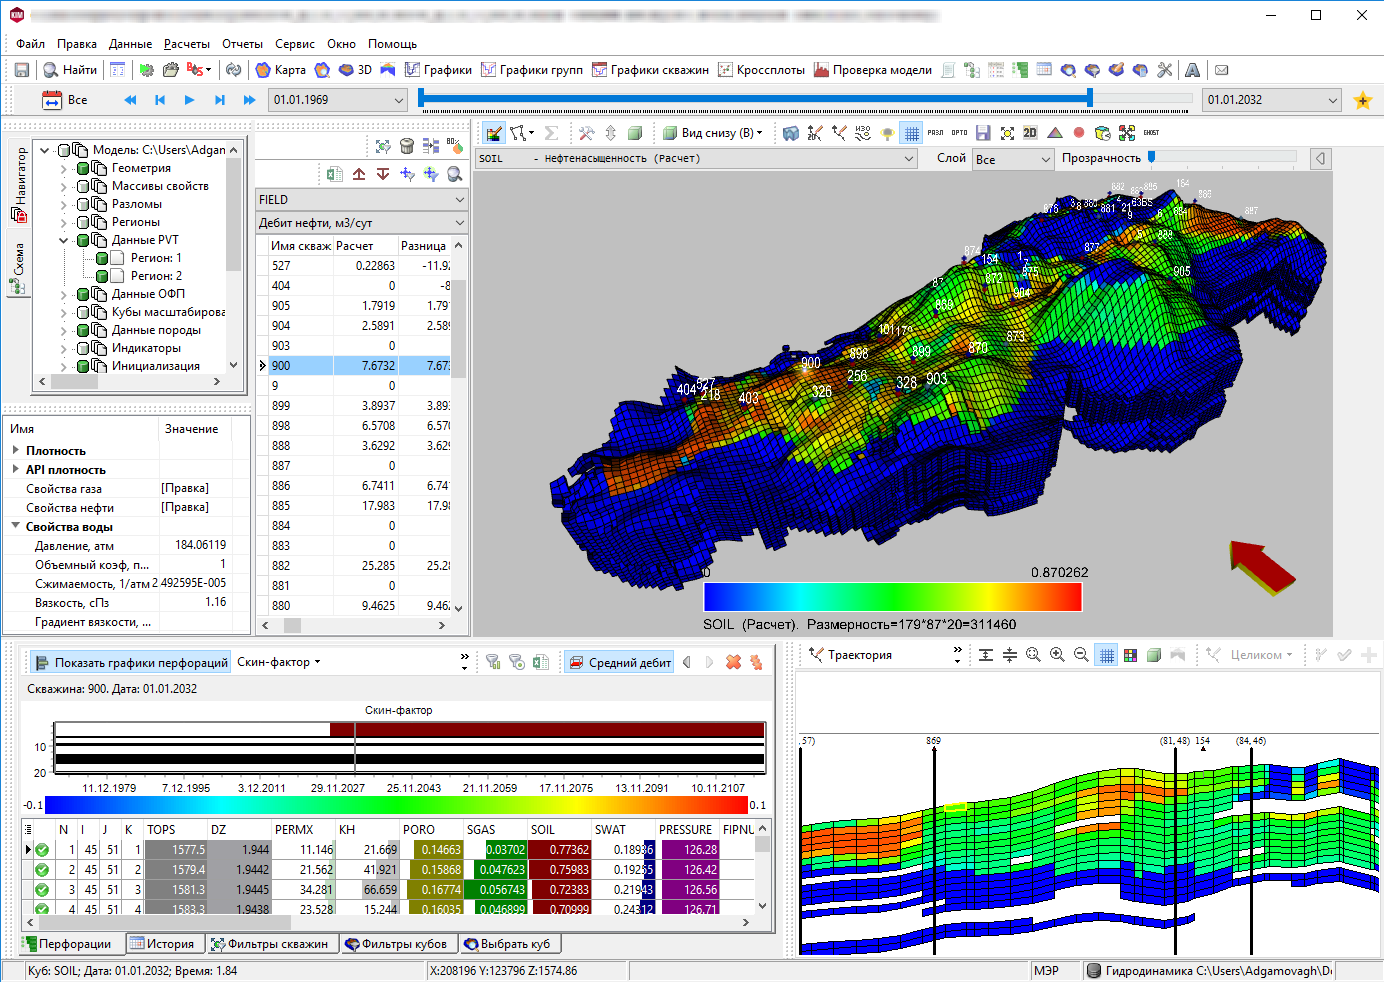Click the play forward timeline button
The image size is (1384, 982).
point(190,100)
